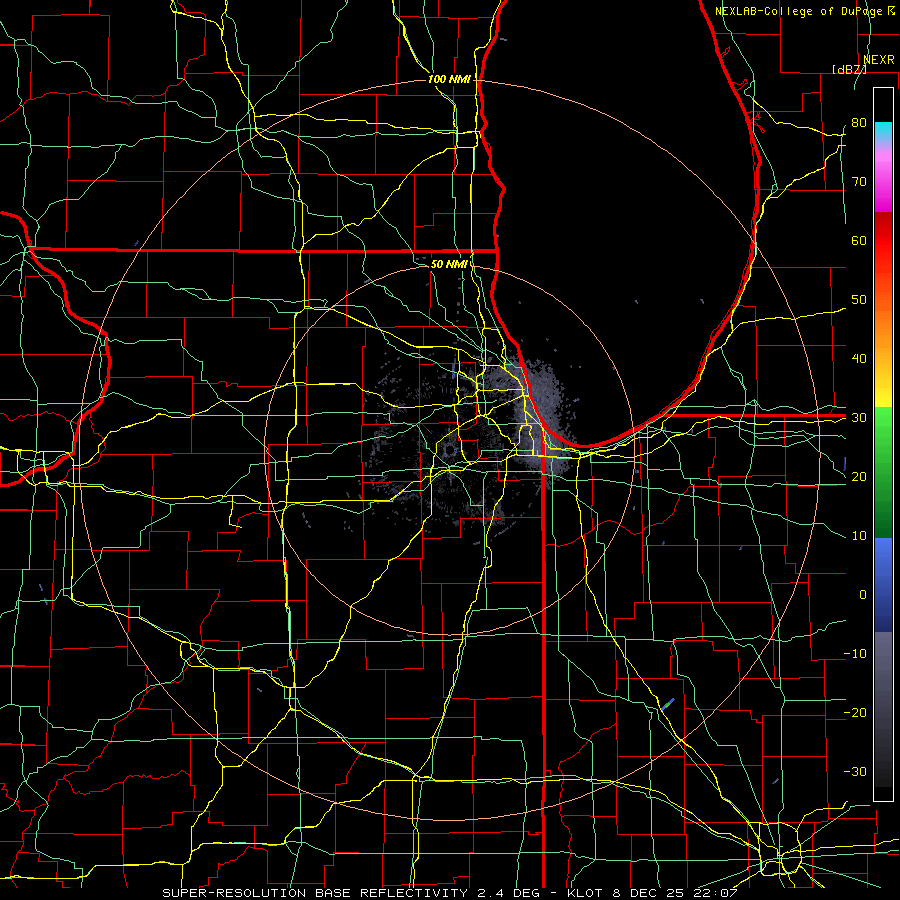
Task: Click the 70 value on dBZ scale
Action: coord(859,181)
